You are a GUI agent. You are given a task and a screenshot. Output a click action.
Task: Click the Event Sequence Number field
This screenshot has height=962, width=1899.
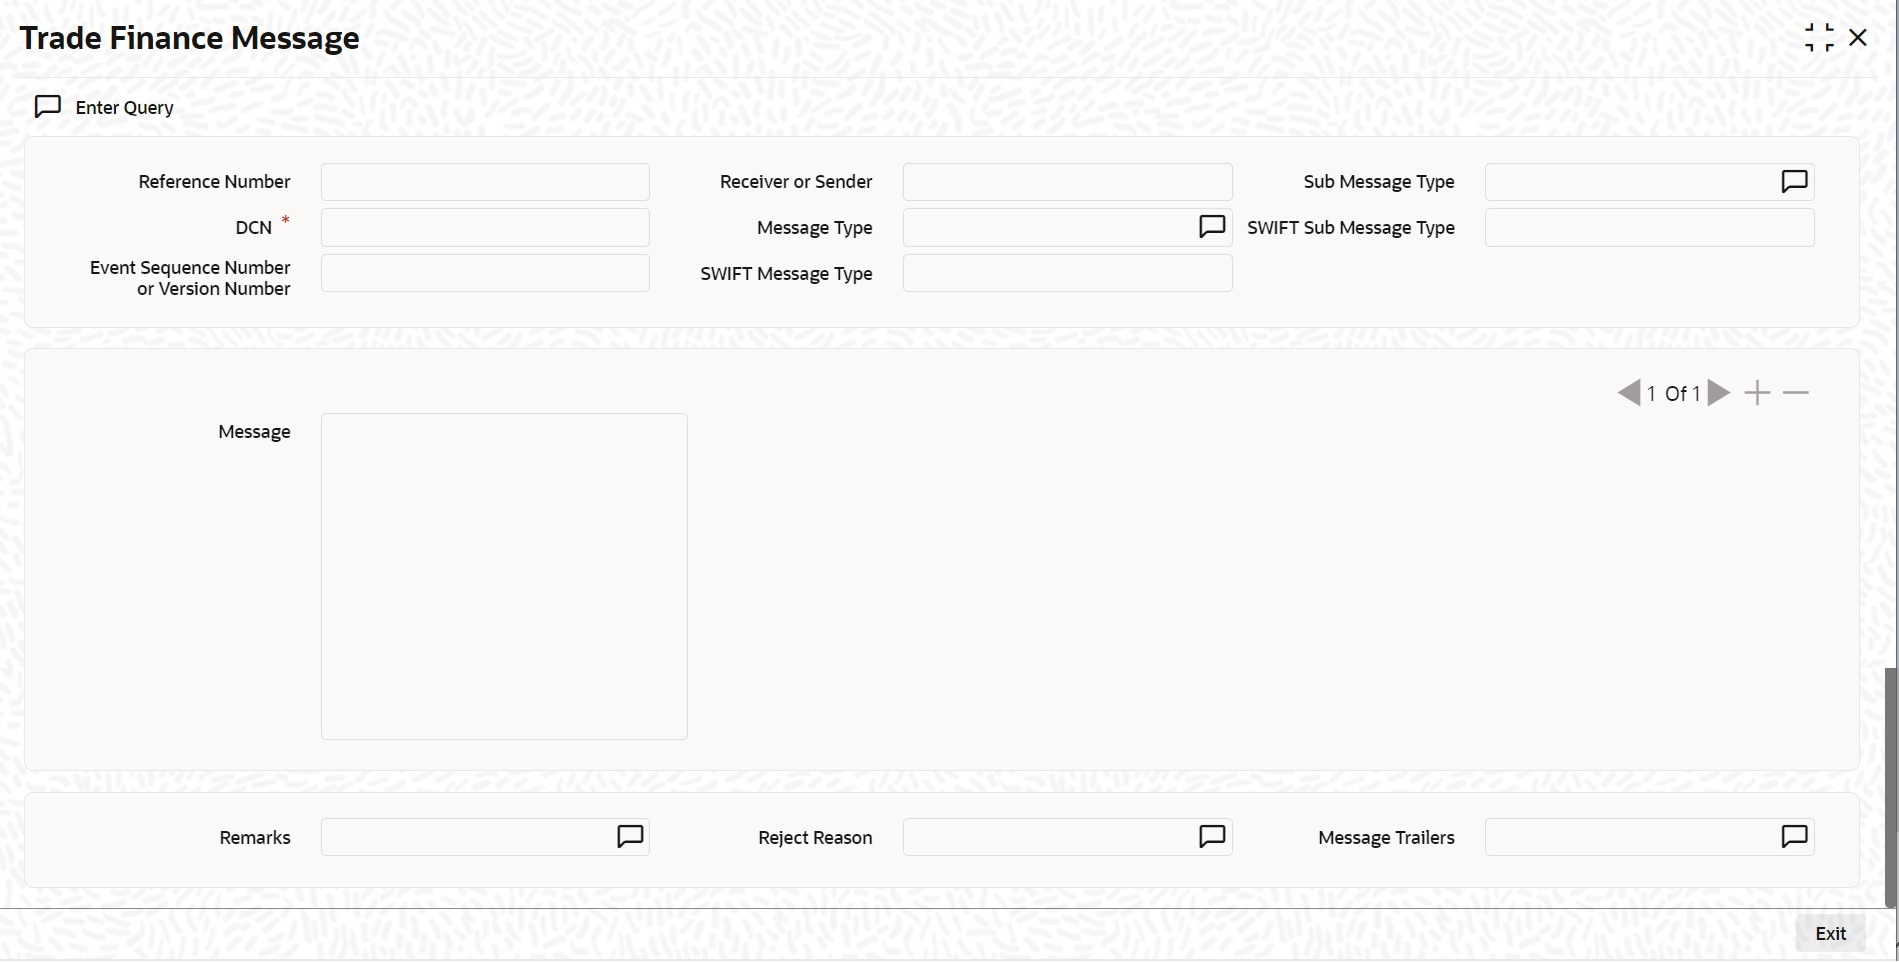[x=485, y=272]
